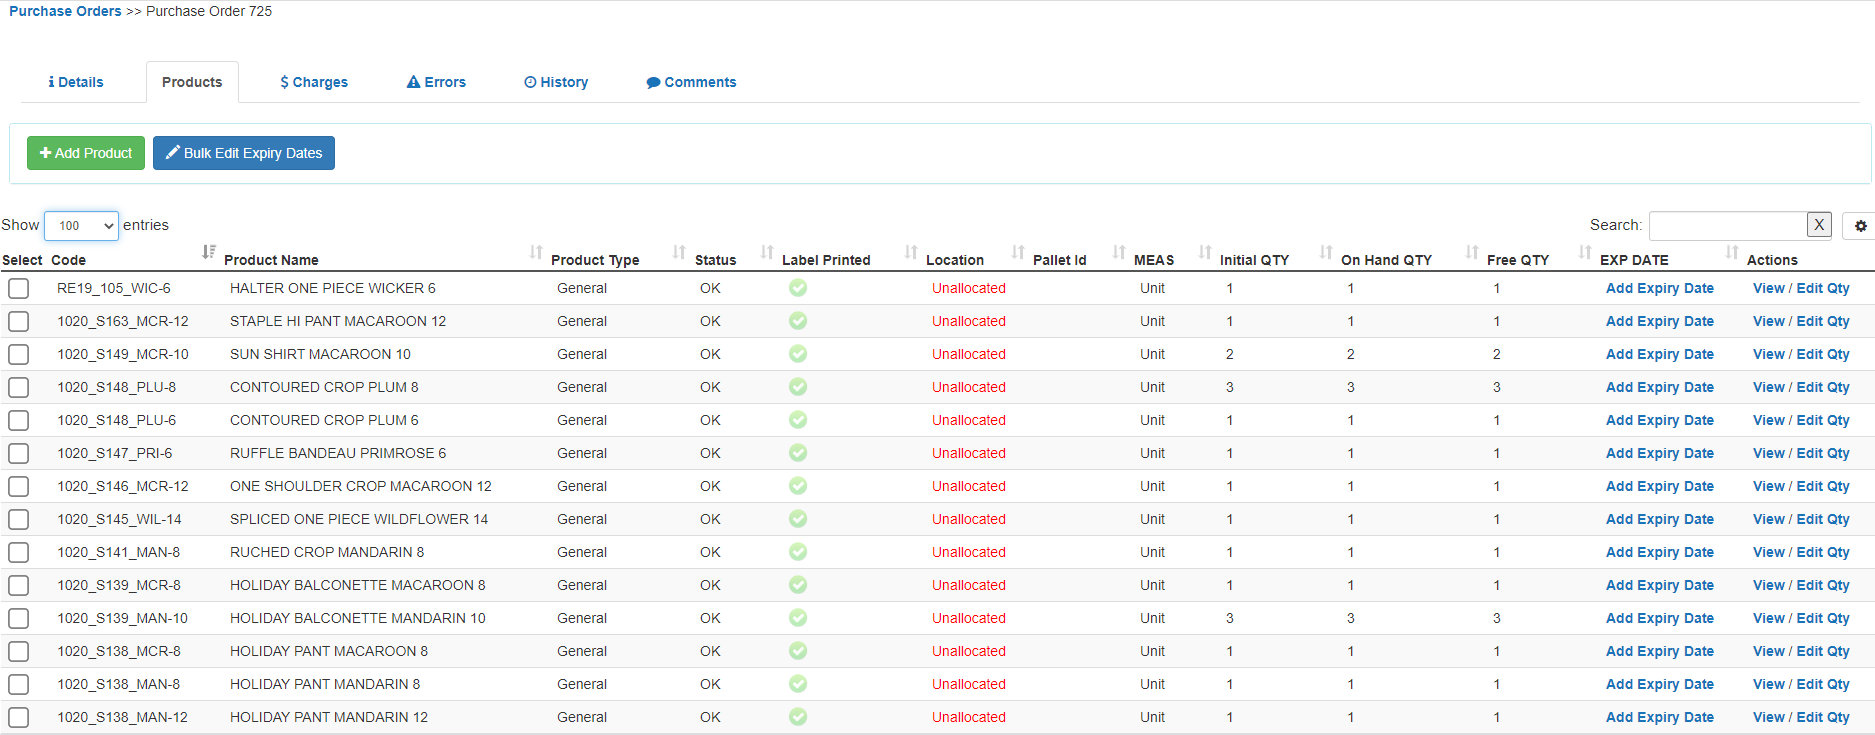The width and height of the screenshot is (1875, 735).
Task: Focus the Search input field
Action: pyautogui.click(x=1727, y=225)
